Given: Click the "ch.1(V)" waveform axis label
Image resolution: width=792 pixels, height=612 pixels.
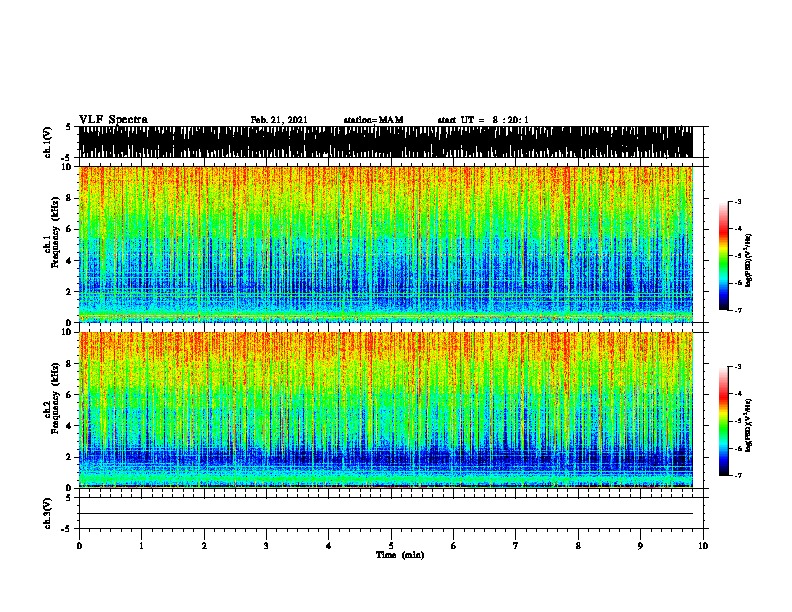Looking at the screenshot, I should click(48, 142).
